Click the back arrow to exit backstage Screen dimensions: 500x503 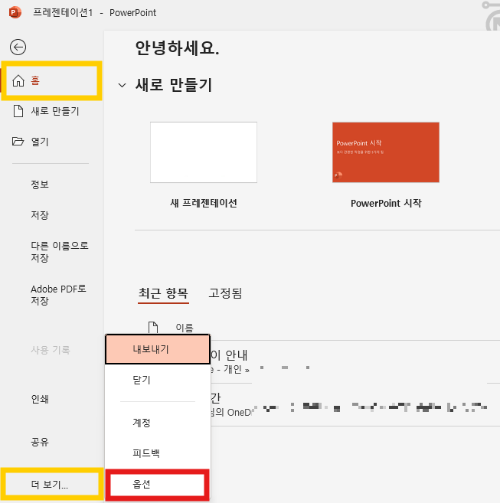pyautogui.click(x=18, y=47)
